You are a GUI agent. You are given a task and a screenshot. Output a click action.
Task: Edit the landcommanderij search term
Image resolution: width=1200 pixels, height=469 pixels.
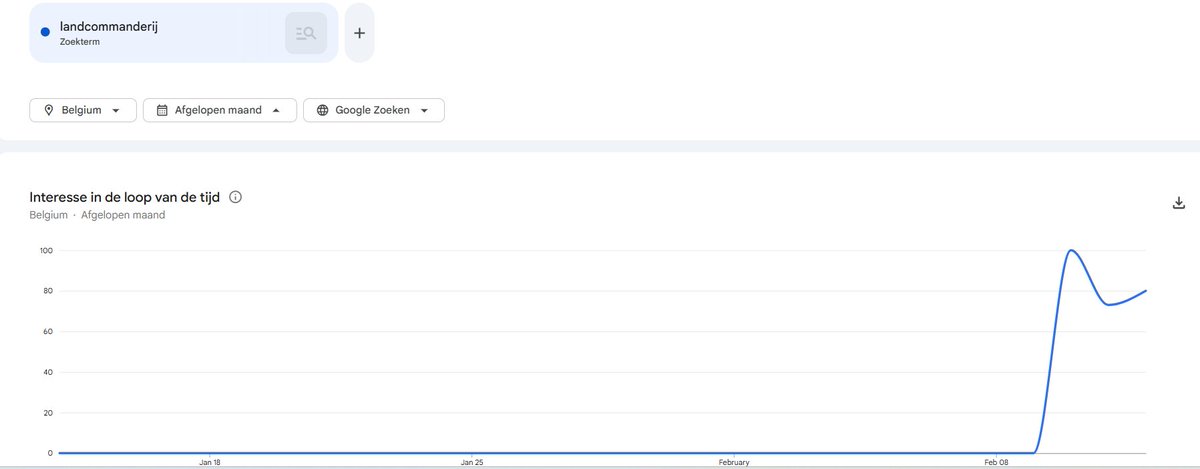pyautogui.click(x=108, y=27)
